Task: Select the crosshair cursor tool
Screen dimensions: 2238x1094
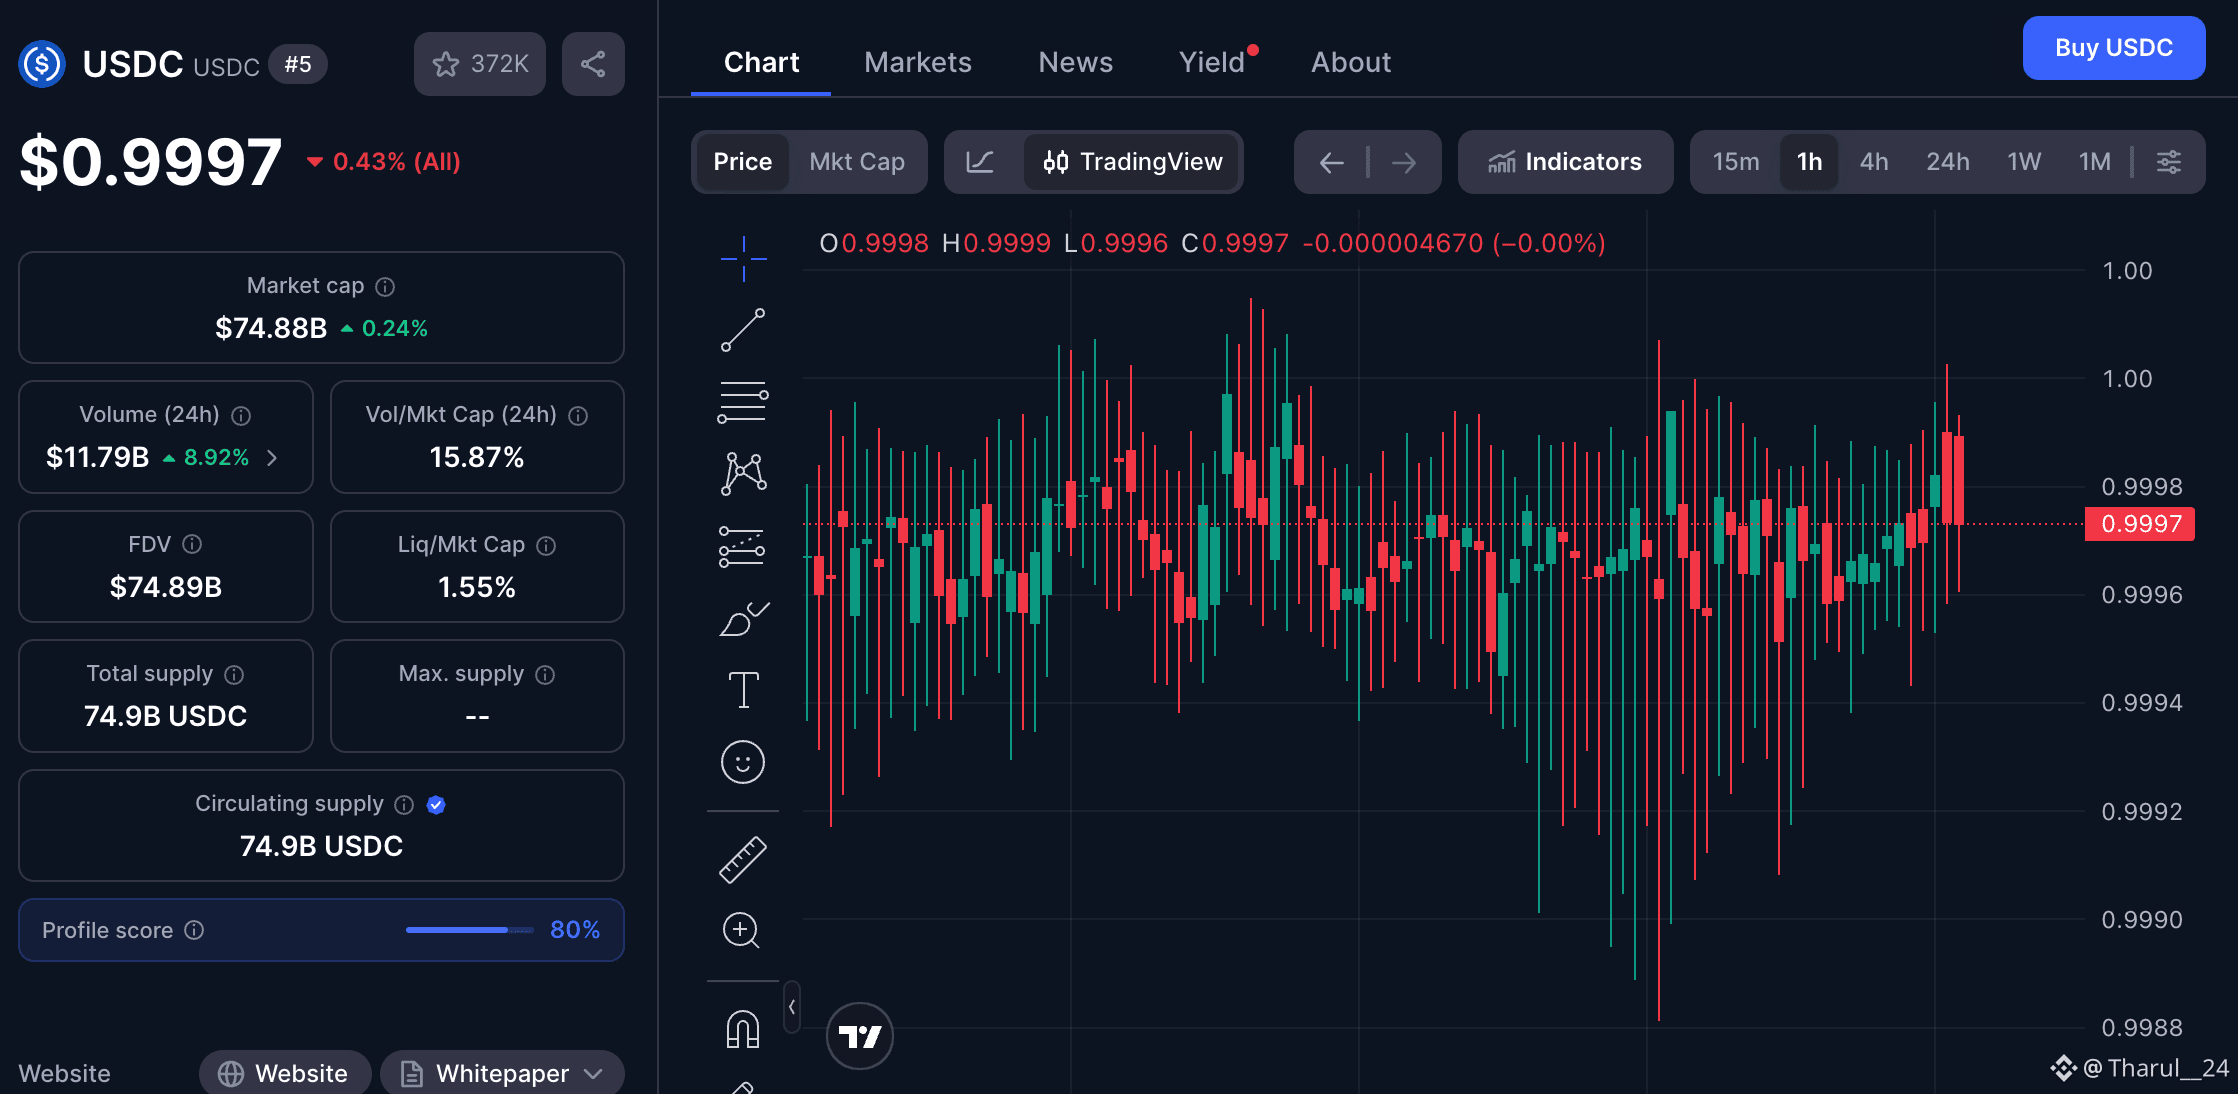Action: [743, 259]
